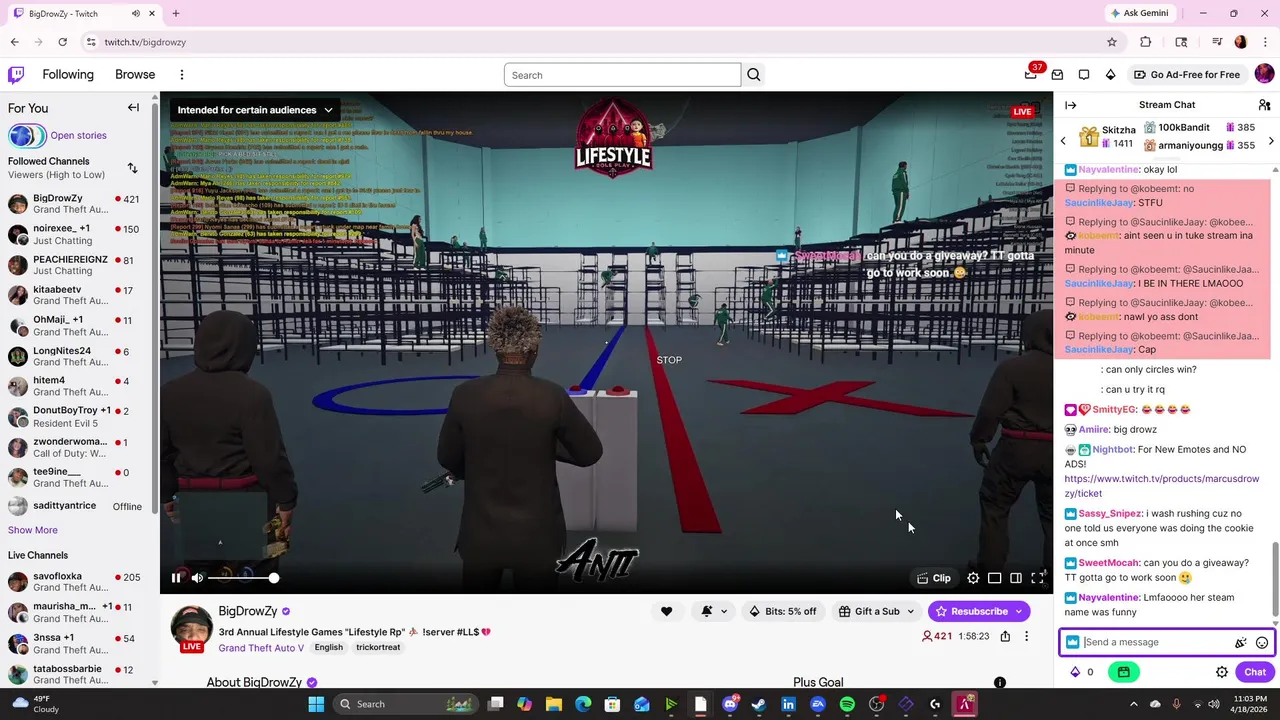Image resolution: width=1280 pixels, height=720 pixels.
Task: Enter fullscreen on video player
Action: 1037,578
